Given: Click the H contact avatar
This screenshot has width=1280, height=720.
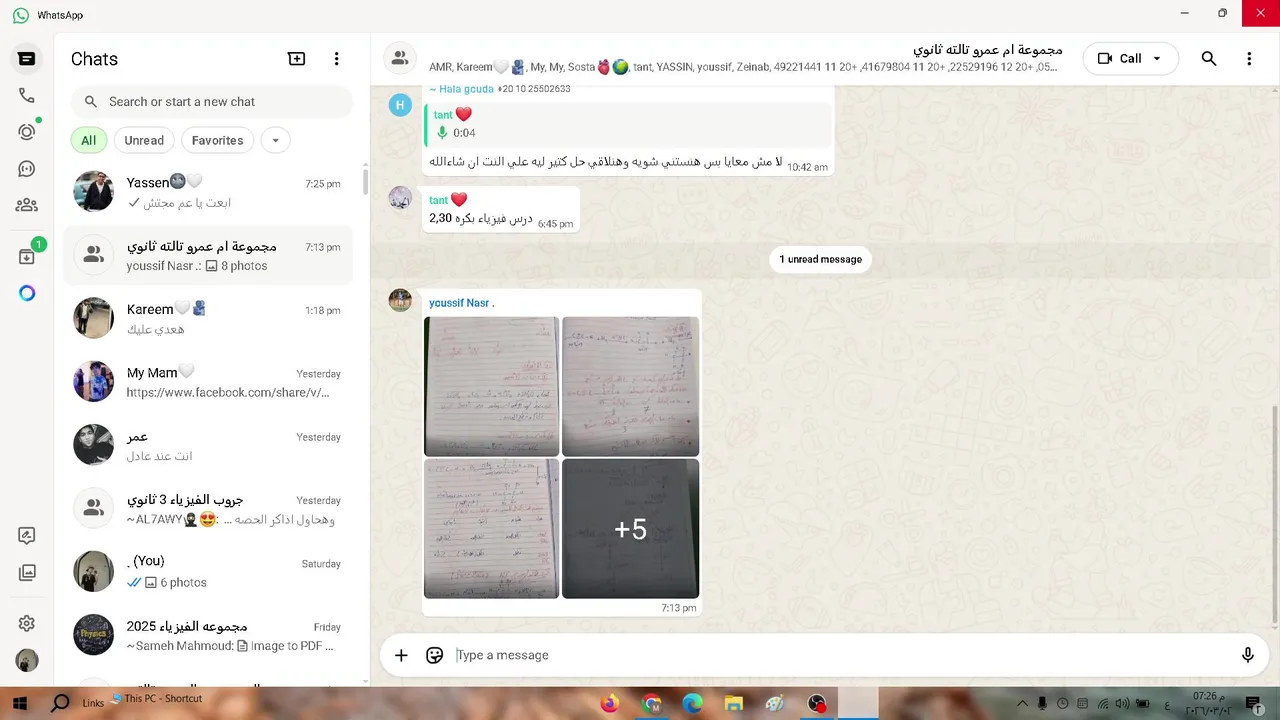Looking at the screenshot, I should click(400, 104).
